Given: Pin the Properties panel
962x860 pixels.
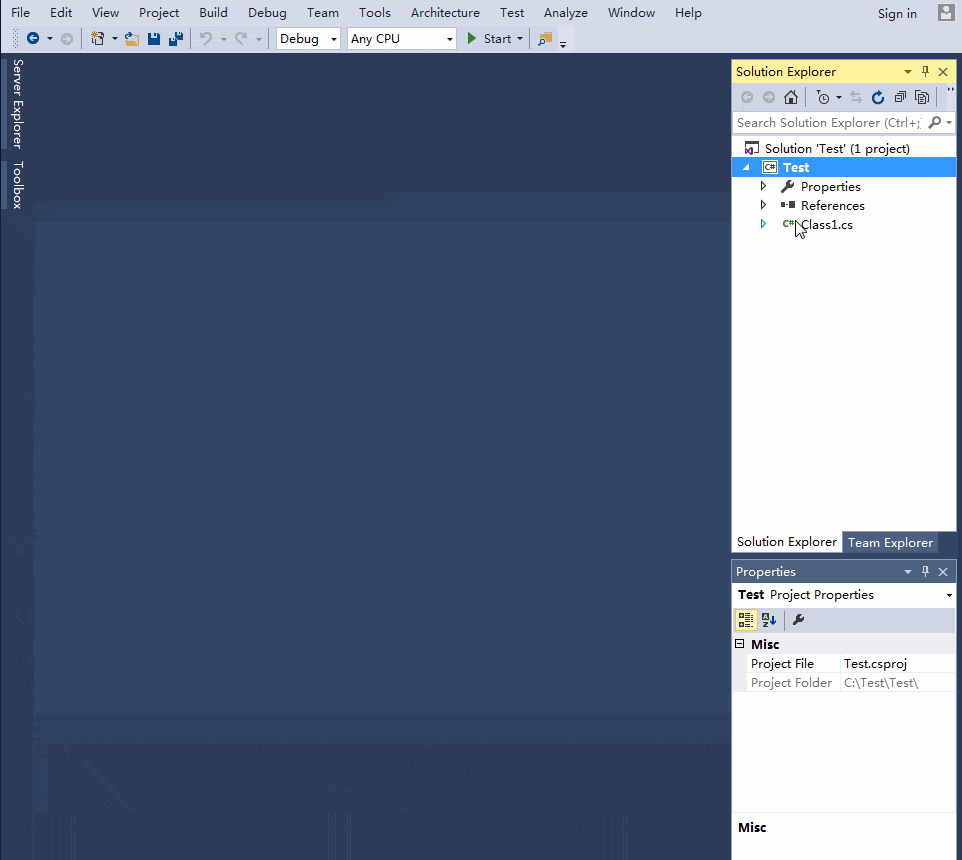Looking at the screenshot, I should coord(925,572).
